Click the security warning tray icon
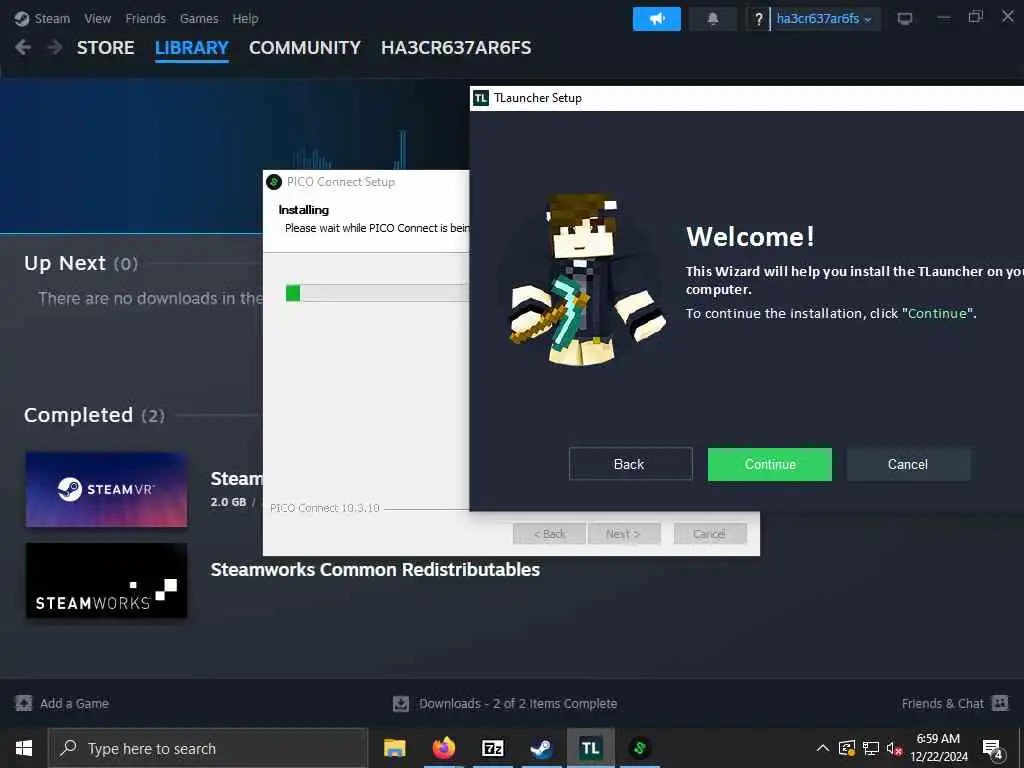This screenshot has width=1024, height=768. point(846,748)
